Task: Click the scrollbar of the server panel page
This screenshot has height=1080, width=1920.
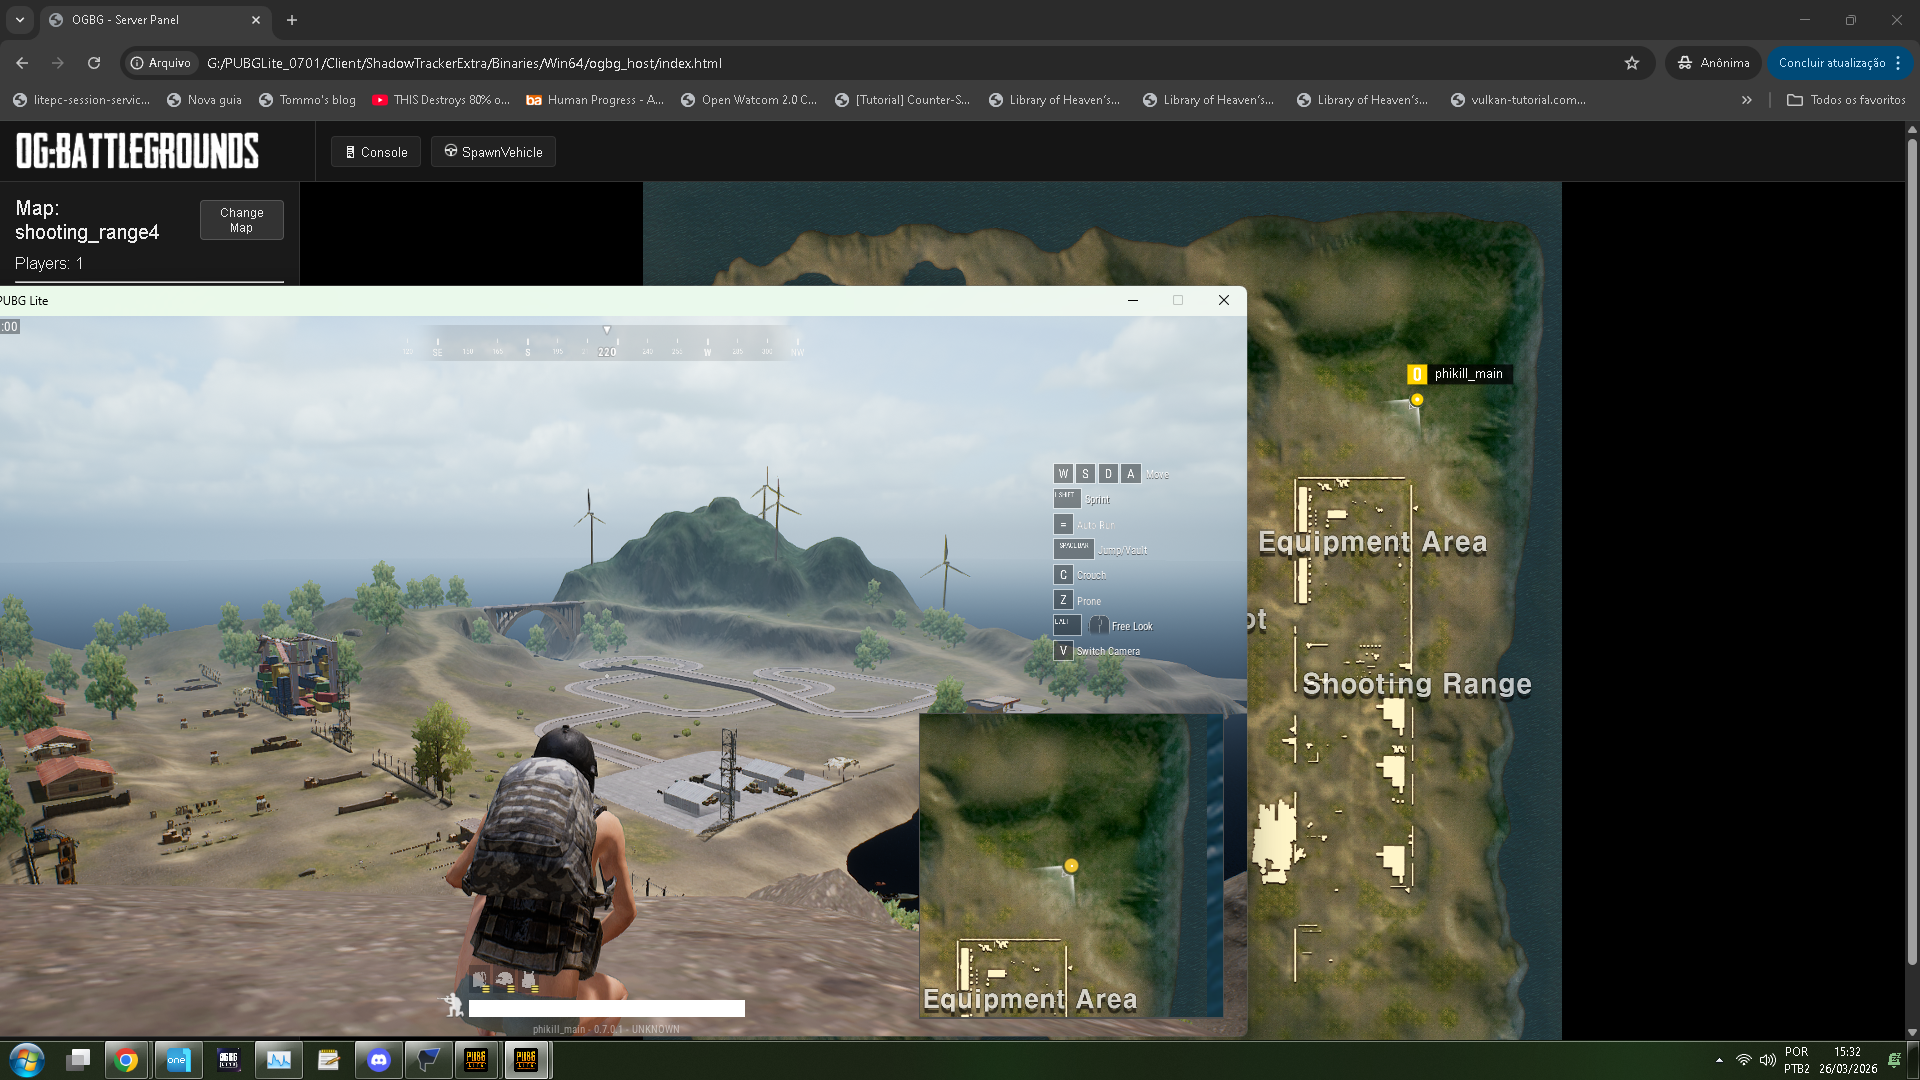Action: [x=1912, y=550]
